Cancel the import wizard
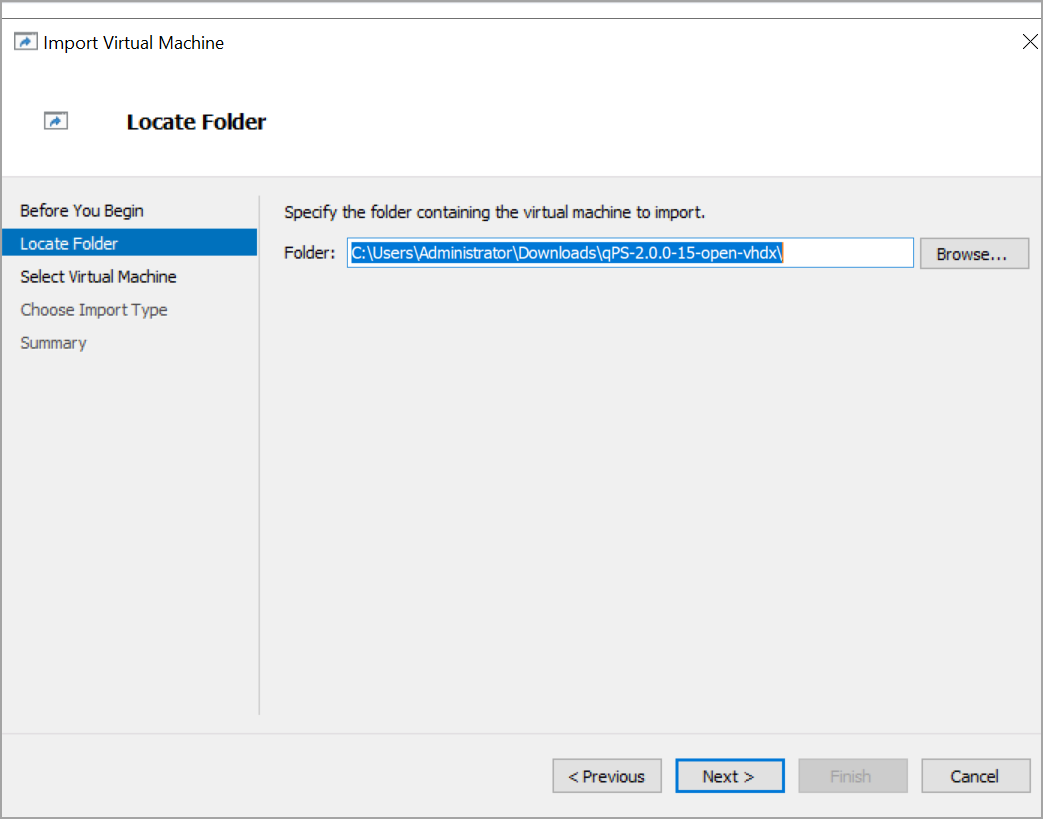Screen dimensions: 1043x819 (975, 775)
